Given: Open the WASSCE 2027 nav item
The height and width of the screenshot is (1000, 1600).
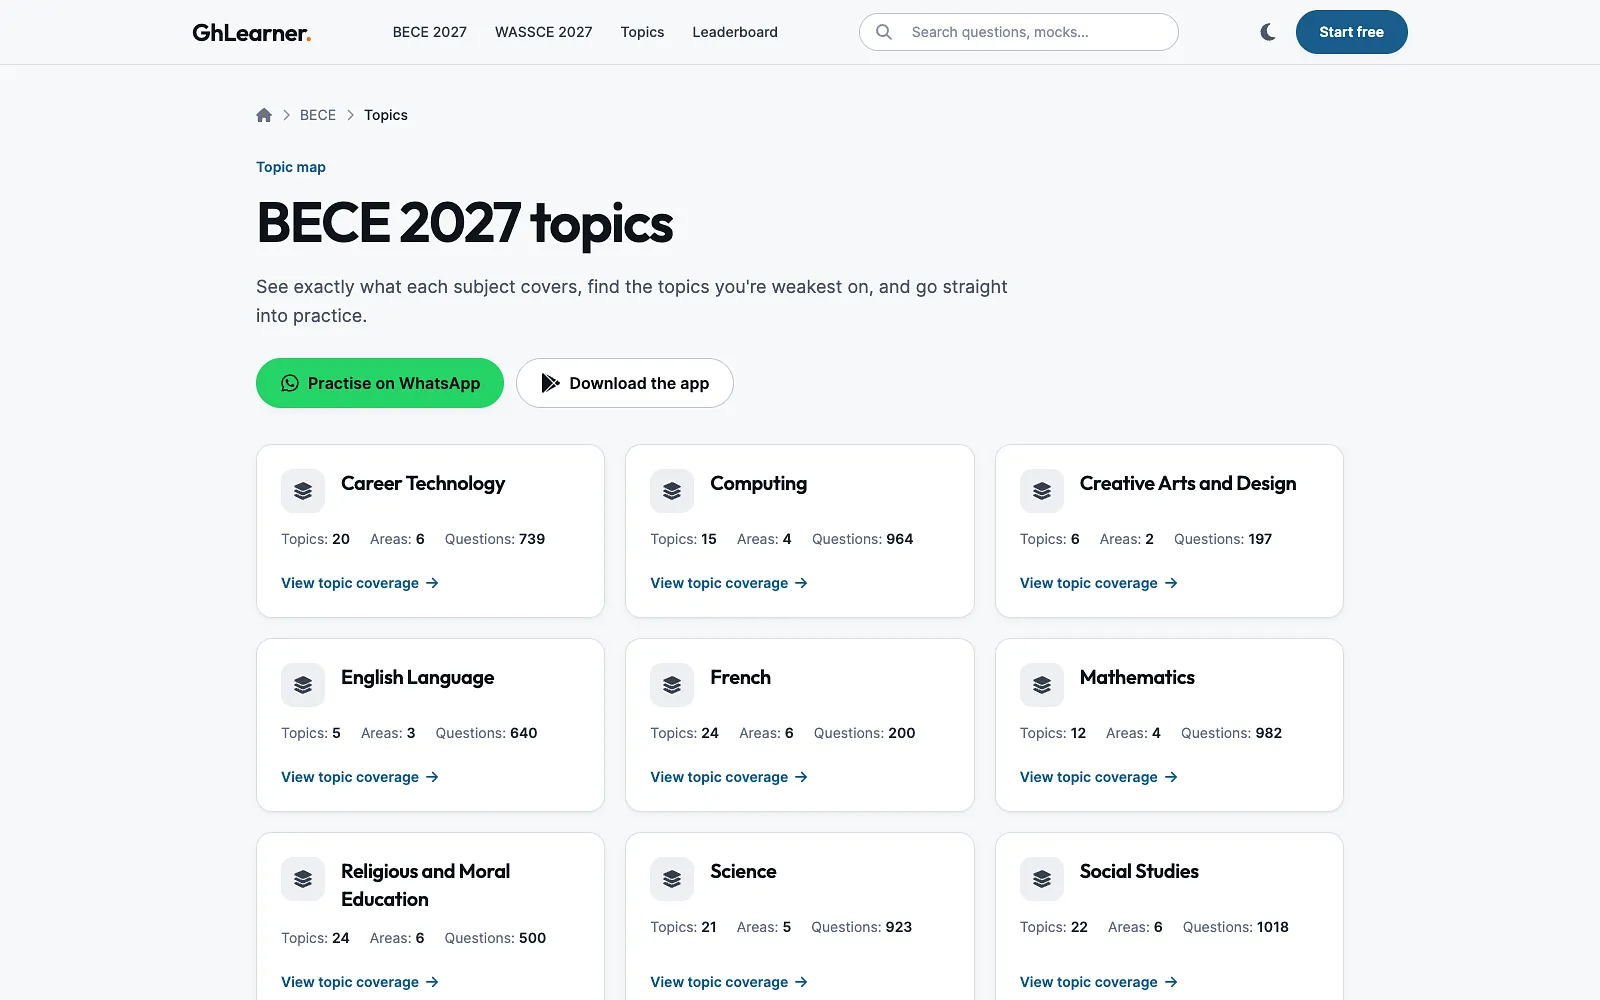Looking at the screenshot, I should pyautogui.click(x=543, y=32).
